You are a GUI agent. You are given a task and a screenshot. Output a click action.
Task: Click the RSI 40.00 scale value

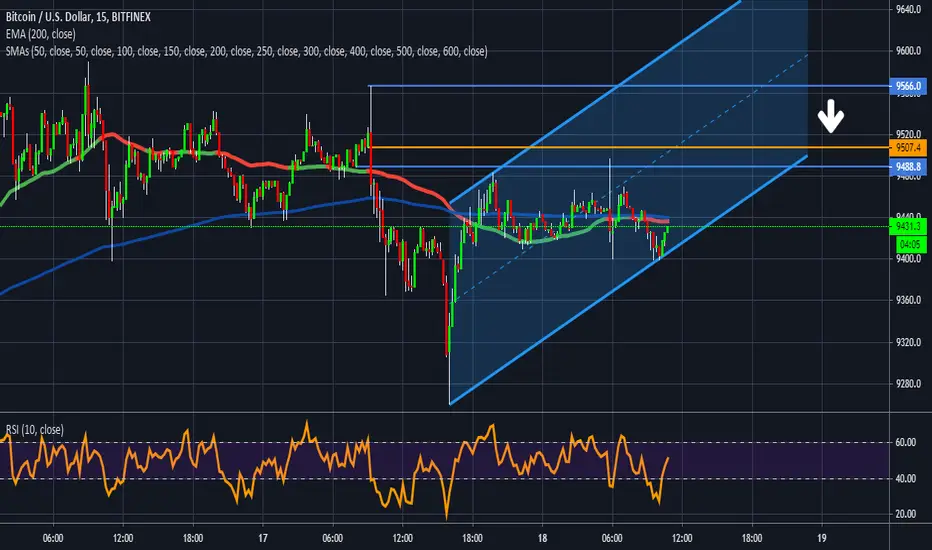point(905,479)
